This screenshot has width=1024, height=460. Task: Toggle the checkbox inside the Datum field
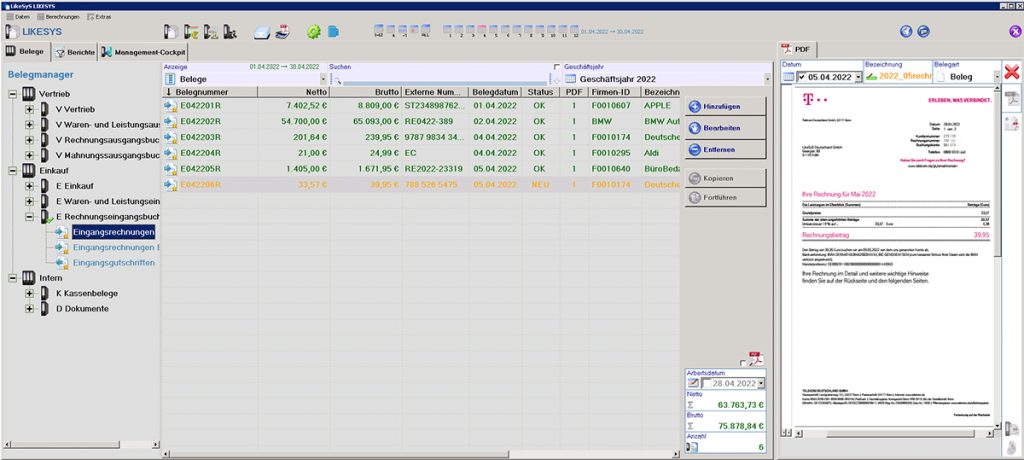(x=802, y=77)
